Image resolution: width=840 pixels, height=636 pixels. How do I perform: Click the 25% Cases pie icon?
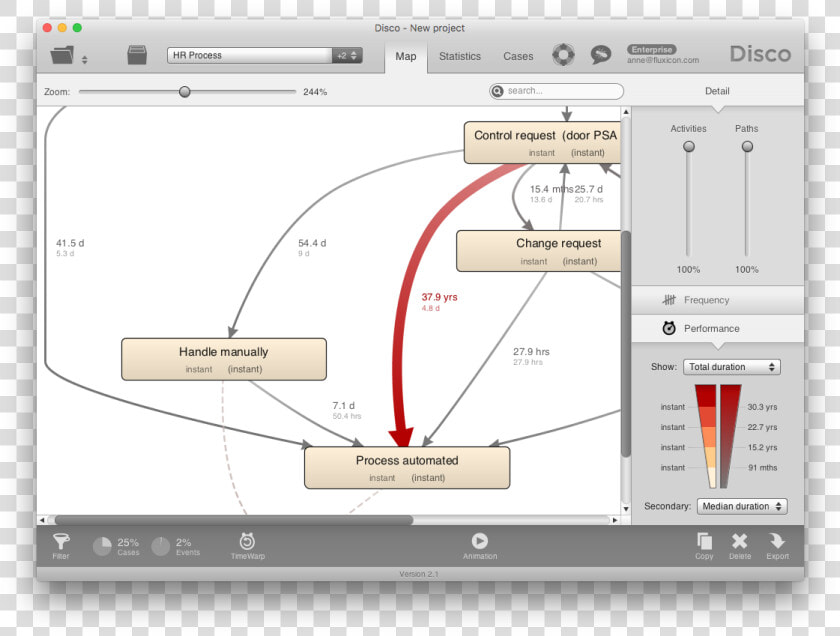[102, 547]
